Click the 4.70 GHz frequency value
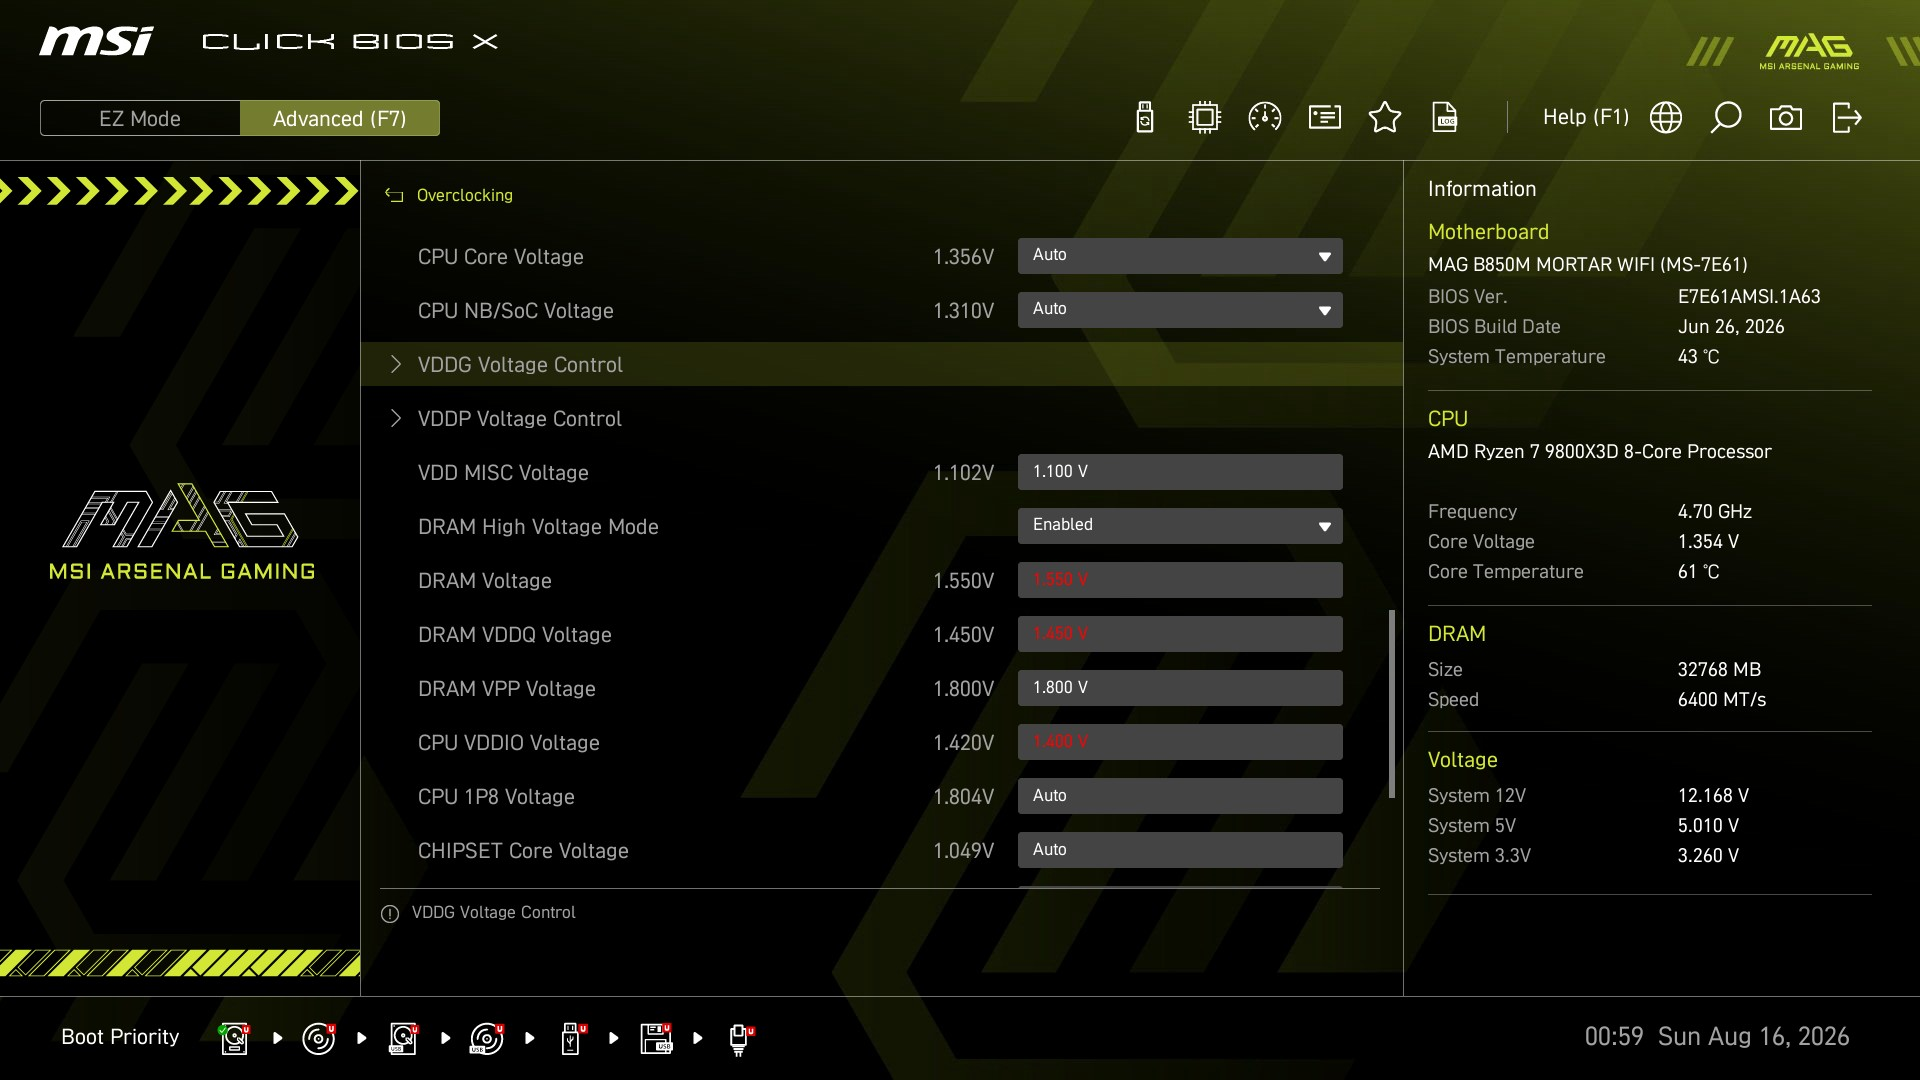The width and height of the screenshot is (1920, 1080). pos(1714,512)
